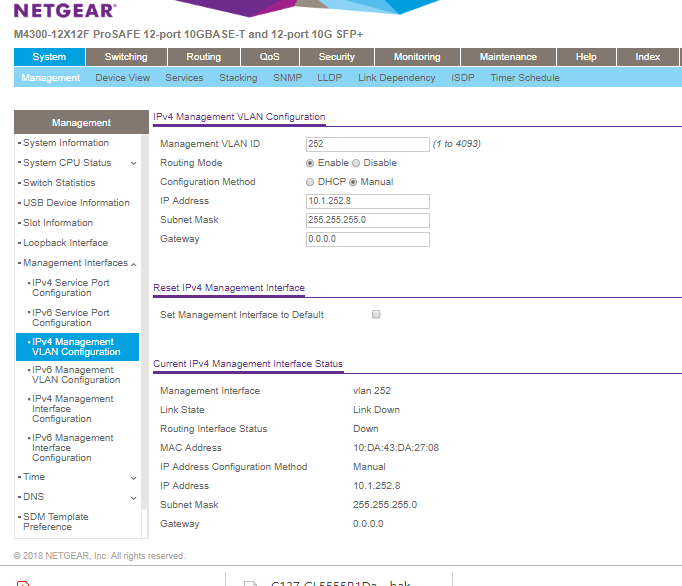The width and height of the screenshot is (682, 586).
Task: Open the Stacking submenu
Action: [x=238, y=78]
